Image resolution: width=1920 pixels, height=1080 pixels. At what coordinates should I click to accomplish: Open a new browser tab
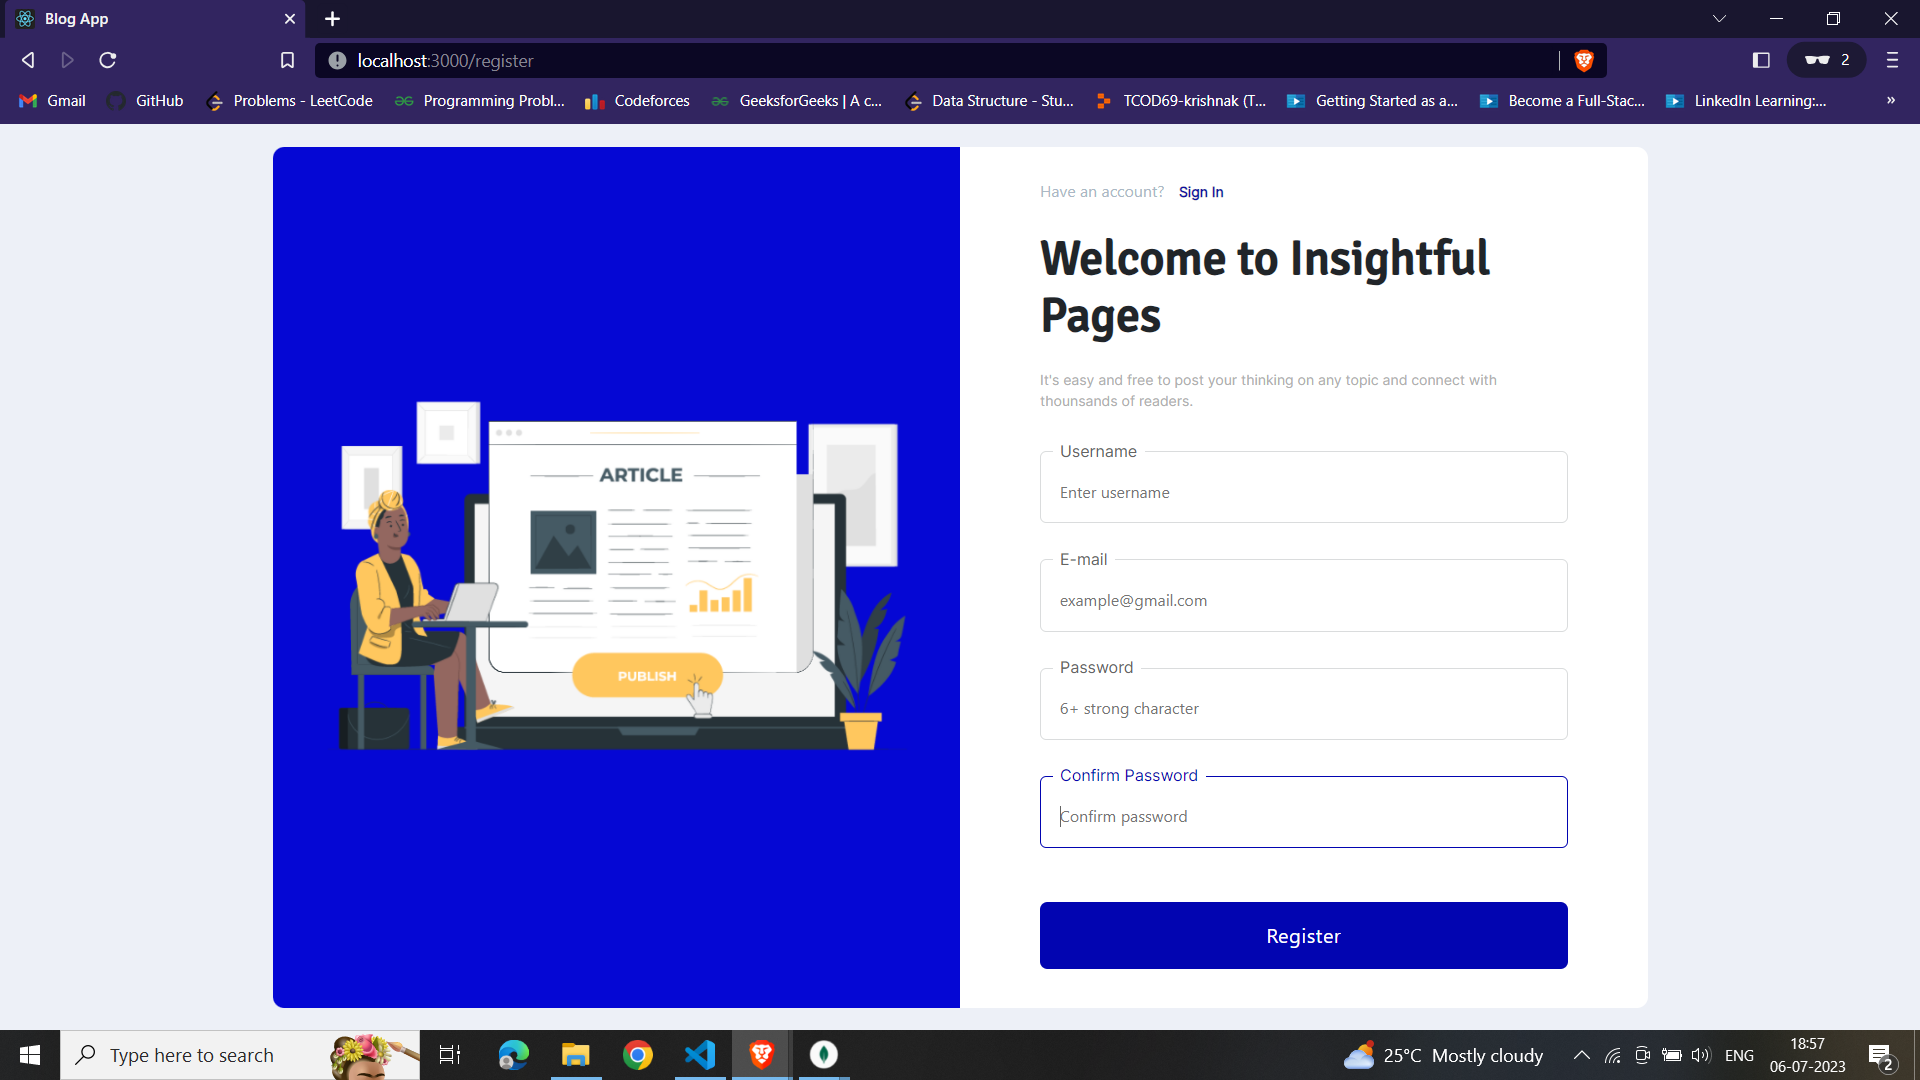[332, 18]
